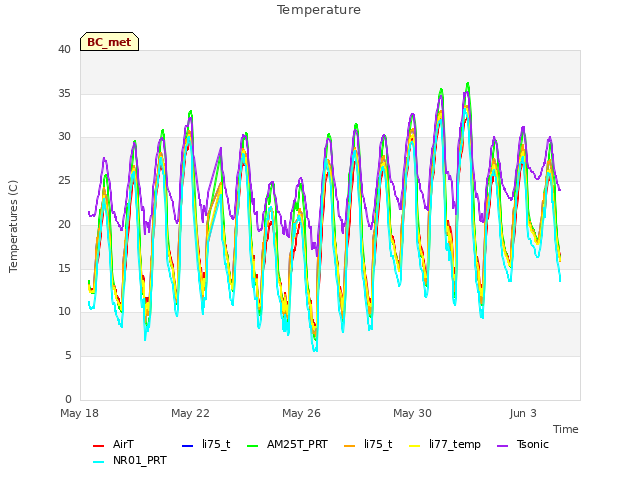Click the Temperatures (C) axis label
This screenshot has width=640, height=480.
[13, 226]
